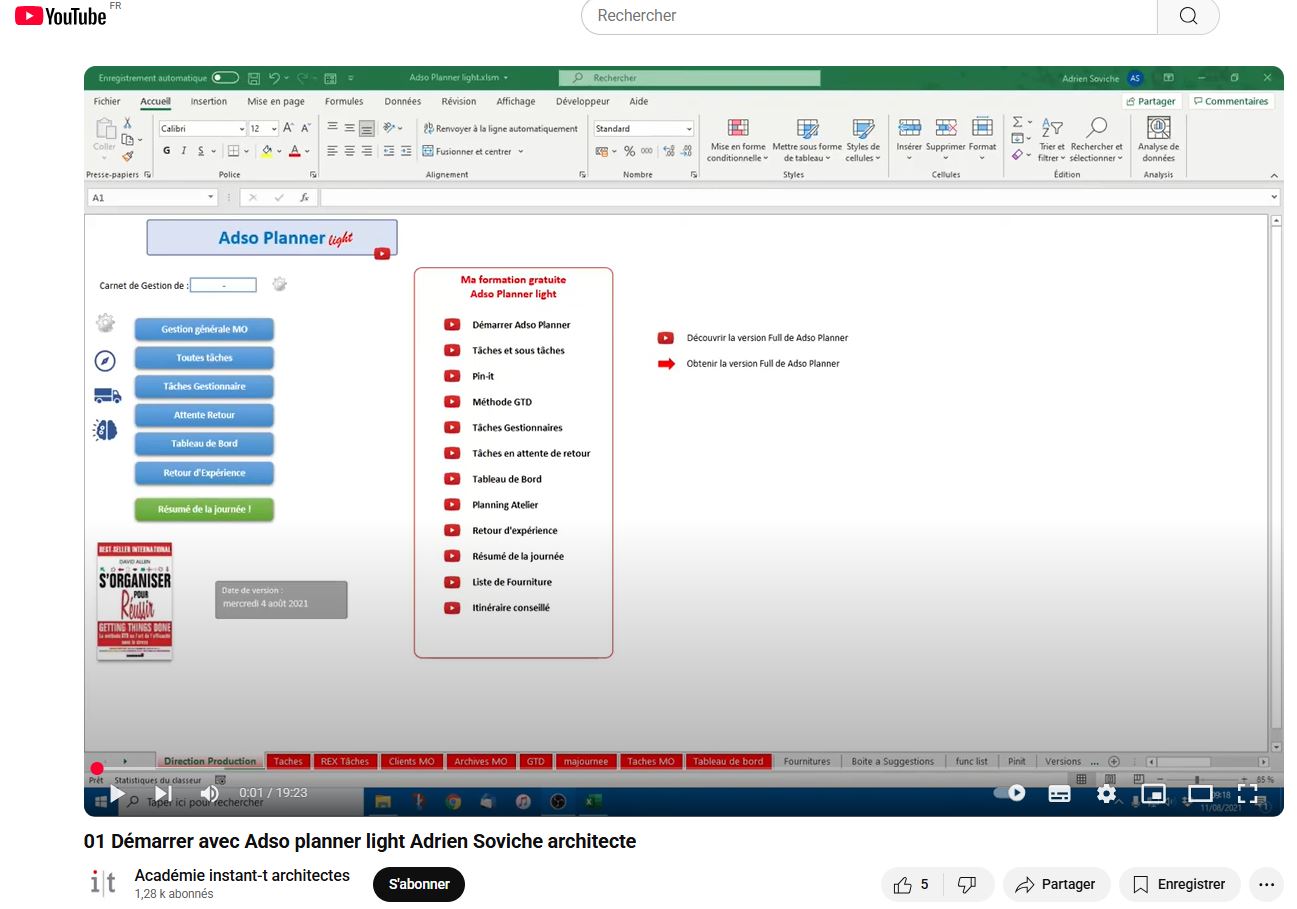Open the player settings gear menu

[x=1106, y=793]
